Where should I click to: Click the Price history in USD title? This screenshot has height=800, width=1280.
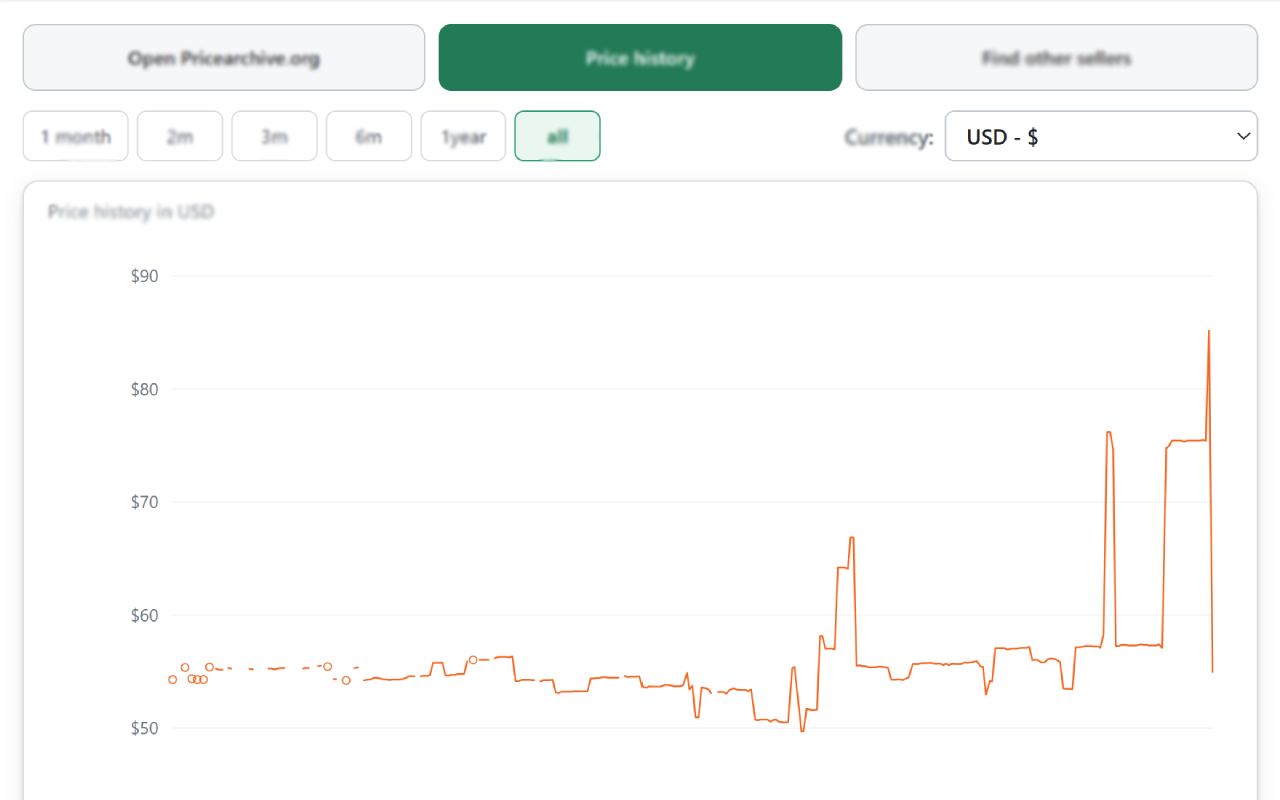pos(131,212)
